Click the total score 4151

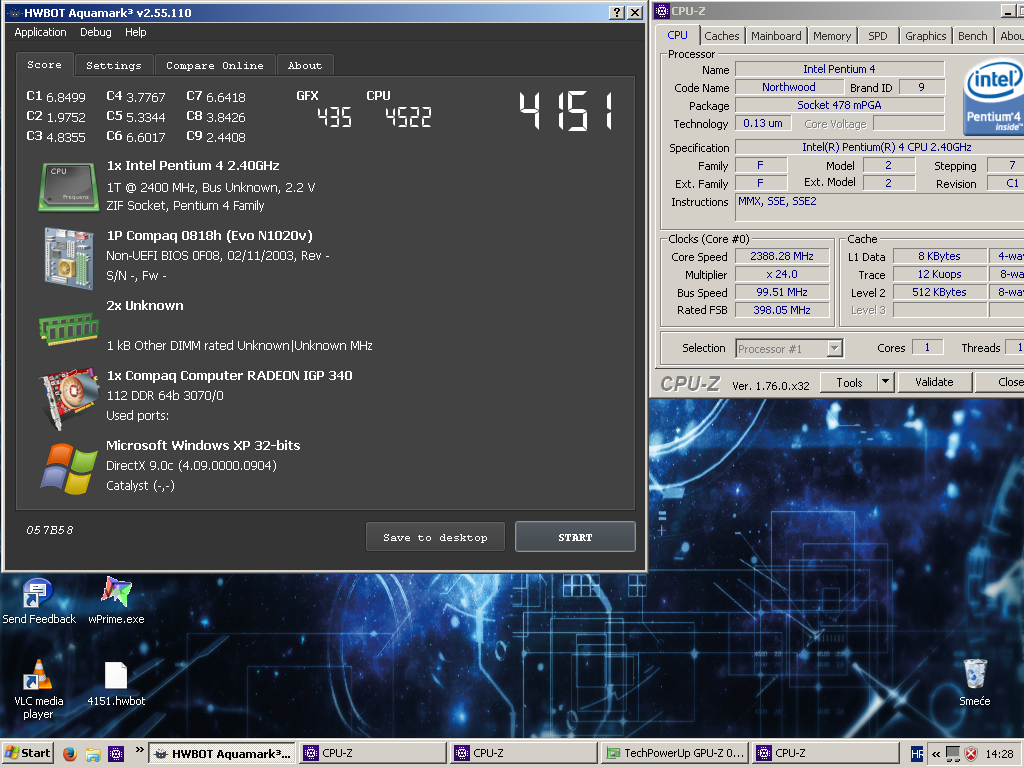(x=566, y=110)
